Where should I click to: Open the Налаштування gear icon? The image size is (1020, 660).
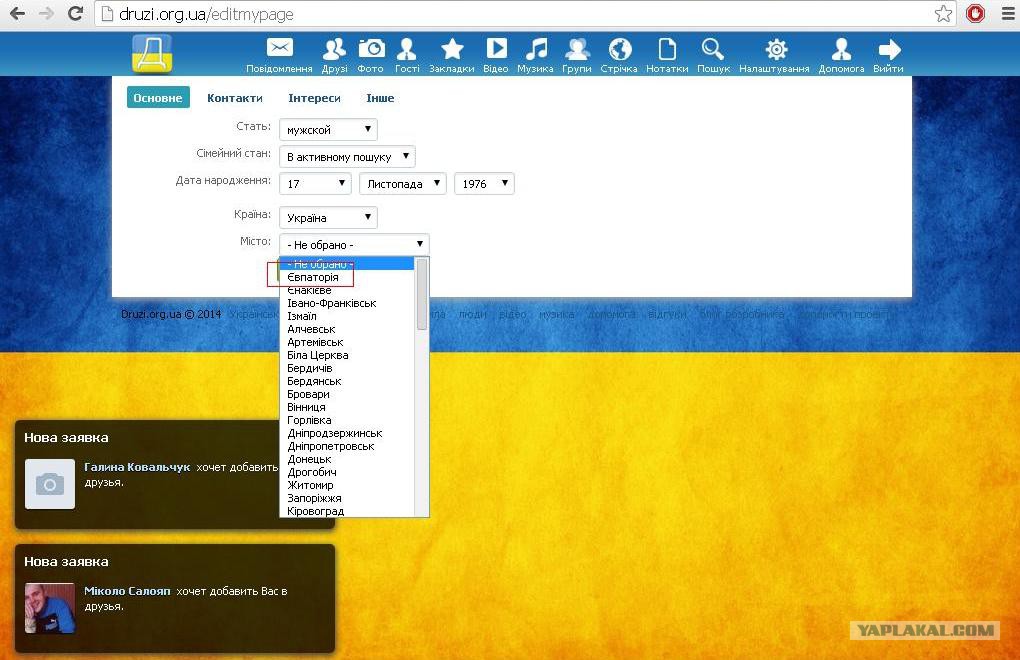coord(775,48)
